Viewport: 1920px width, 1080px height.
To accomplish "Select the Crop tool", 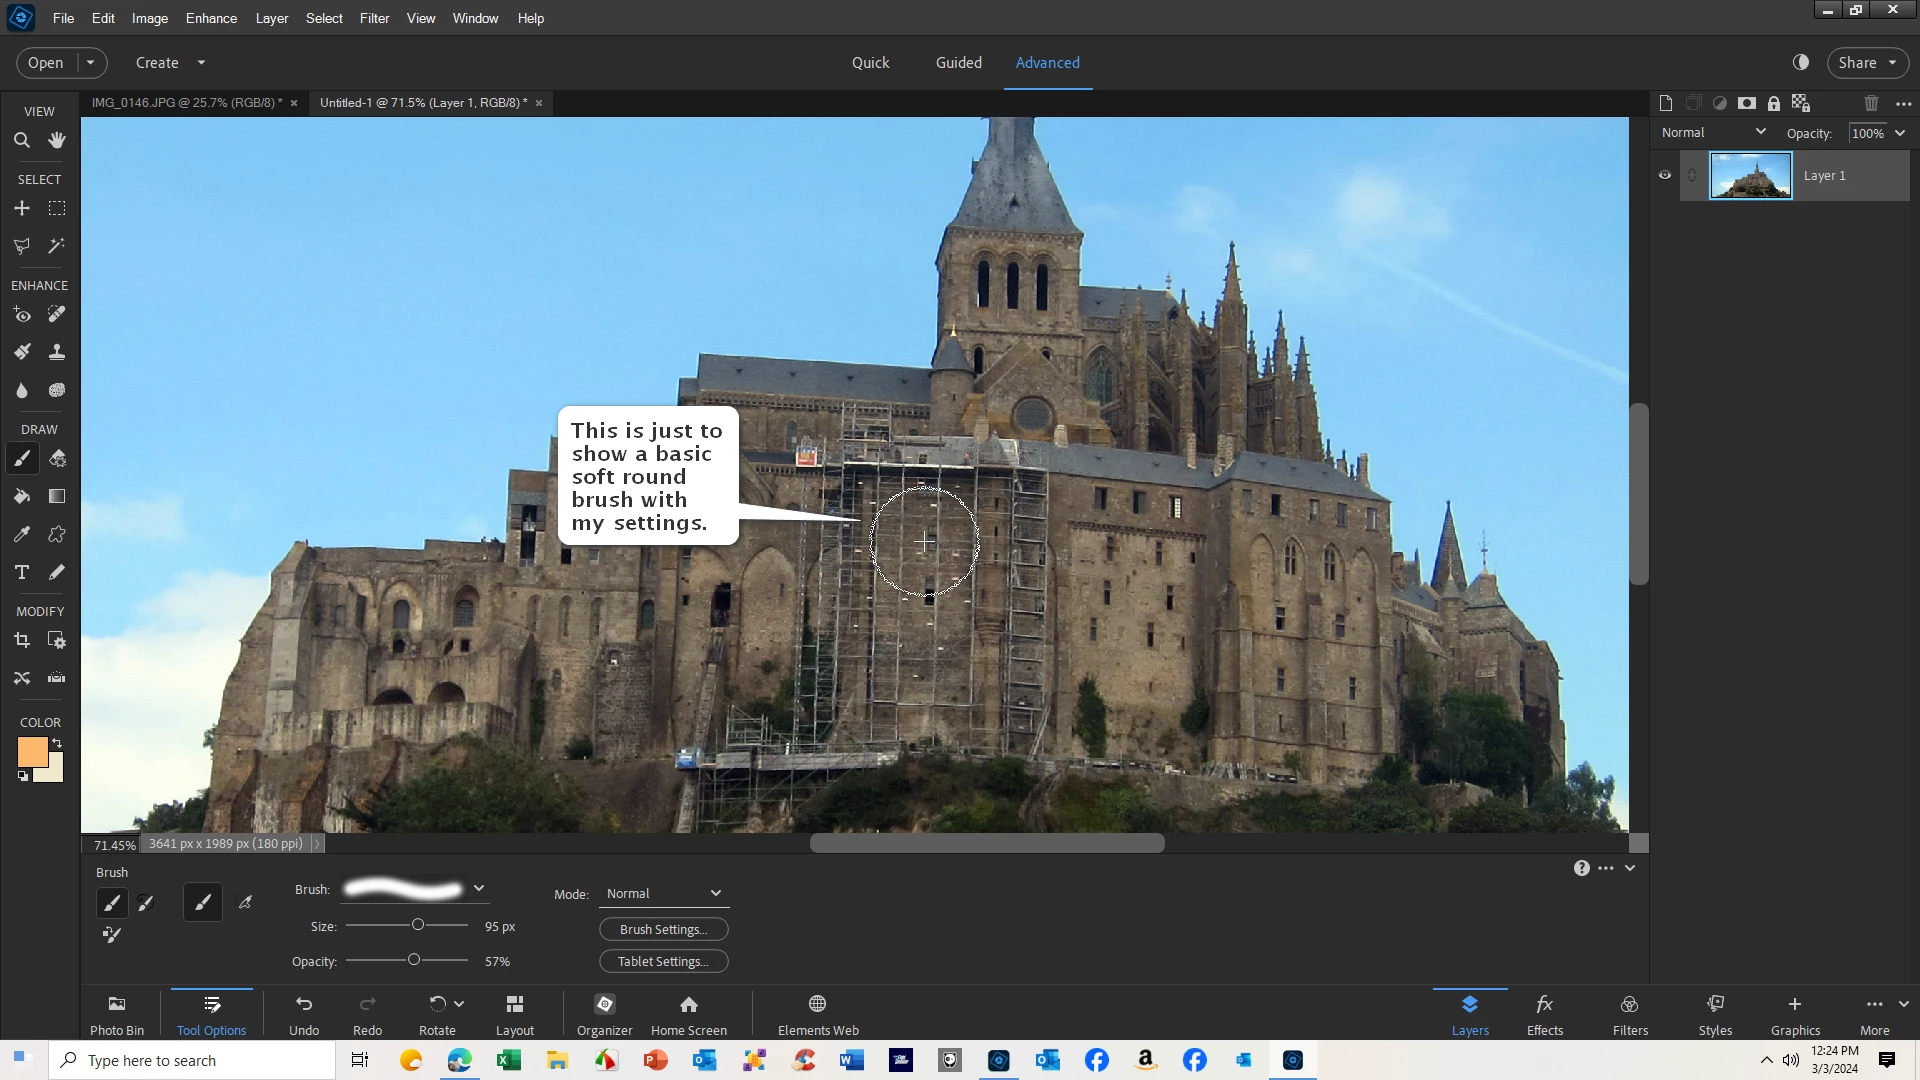I will tap(21, 641).
